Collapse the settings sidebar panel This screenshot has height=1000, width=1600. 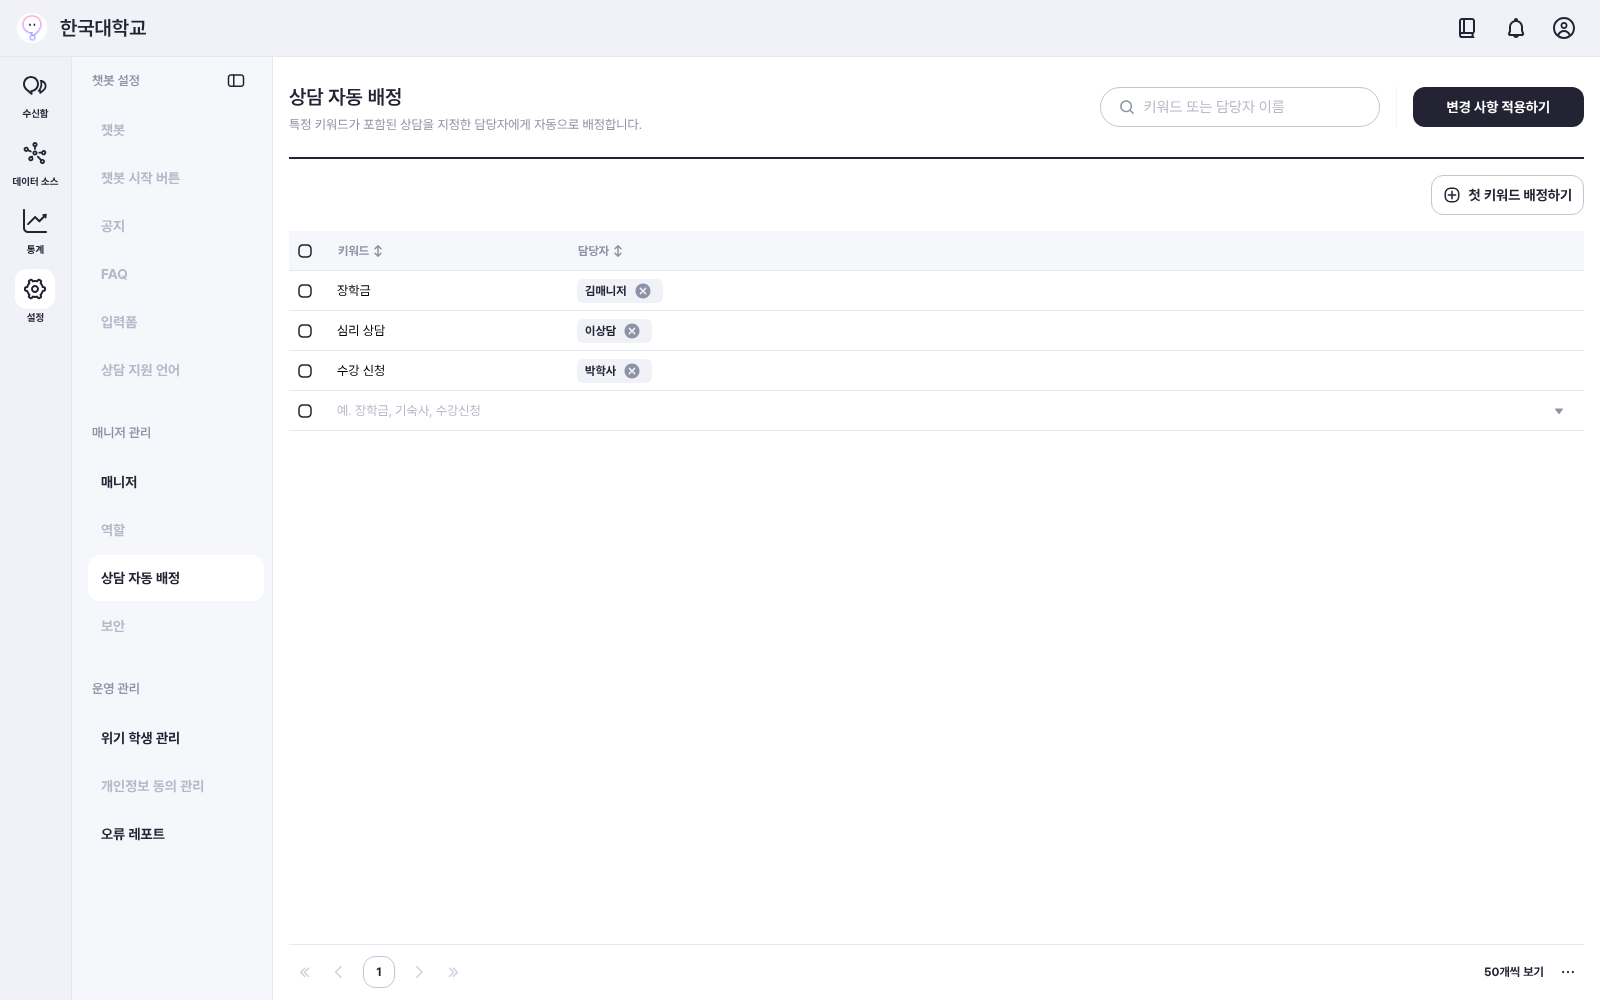pos(236,81)
